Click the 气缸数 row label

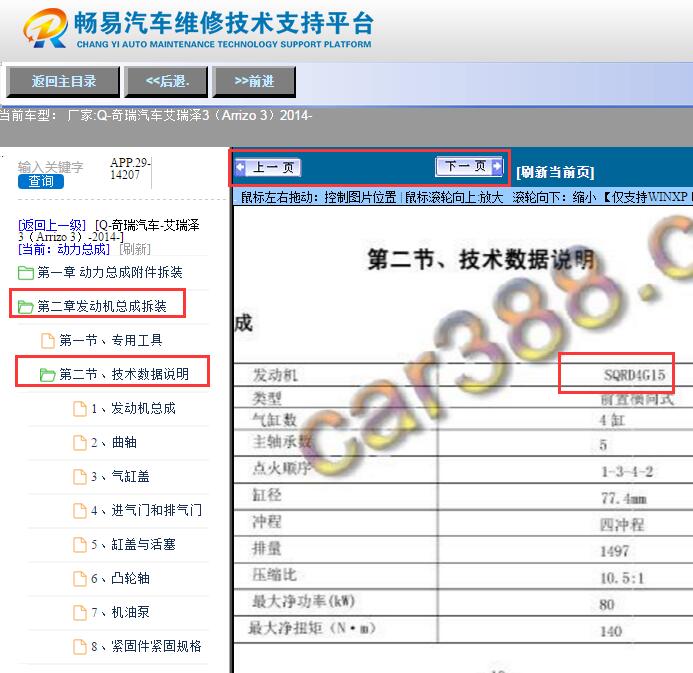274,420
